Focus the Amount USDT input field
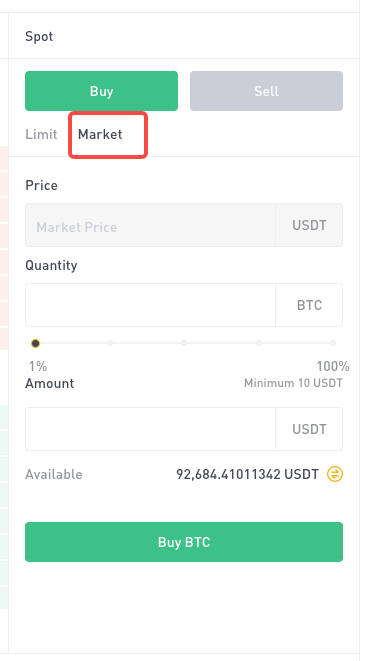 pos(150,429)
